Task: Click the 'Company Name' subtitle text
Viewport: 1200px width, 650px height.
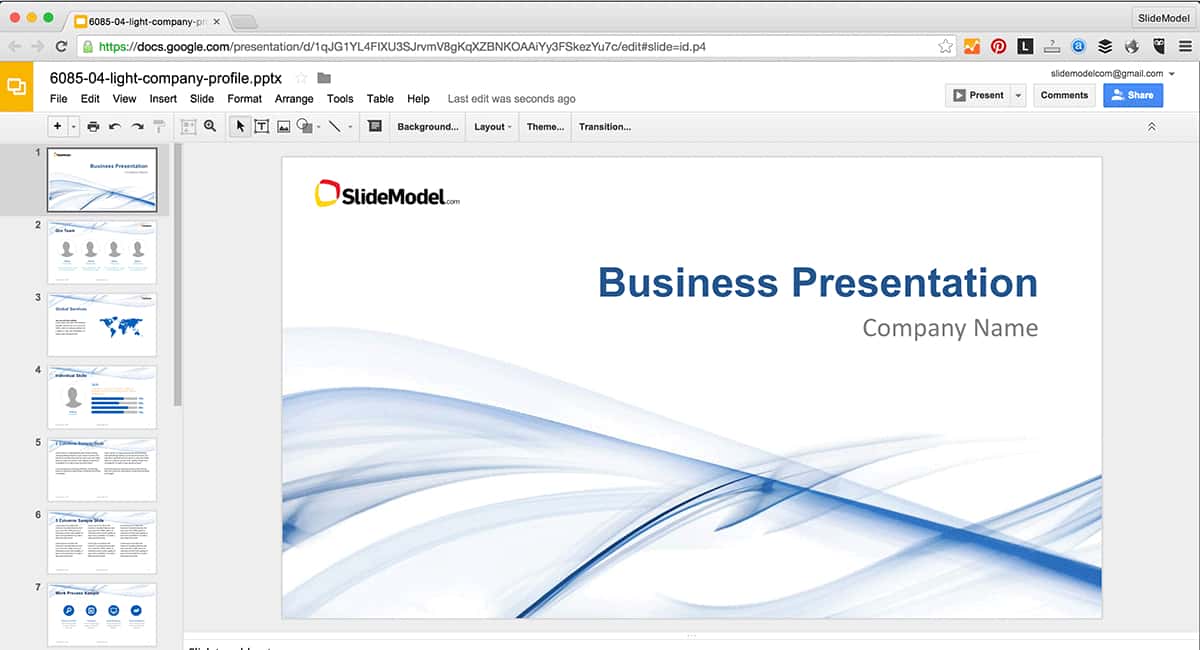Action: click(x=950, y=328)
